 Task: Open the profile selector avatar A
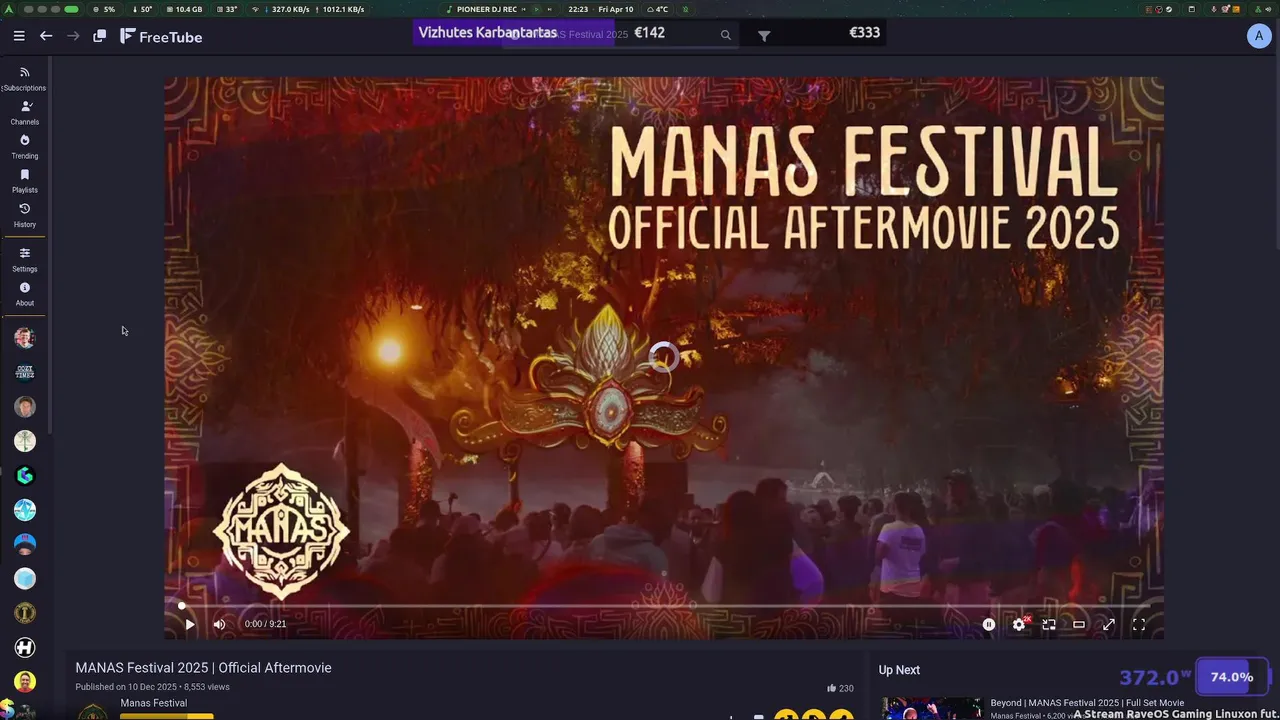coord(1258,36)
